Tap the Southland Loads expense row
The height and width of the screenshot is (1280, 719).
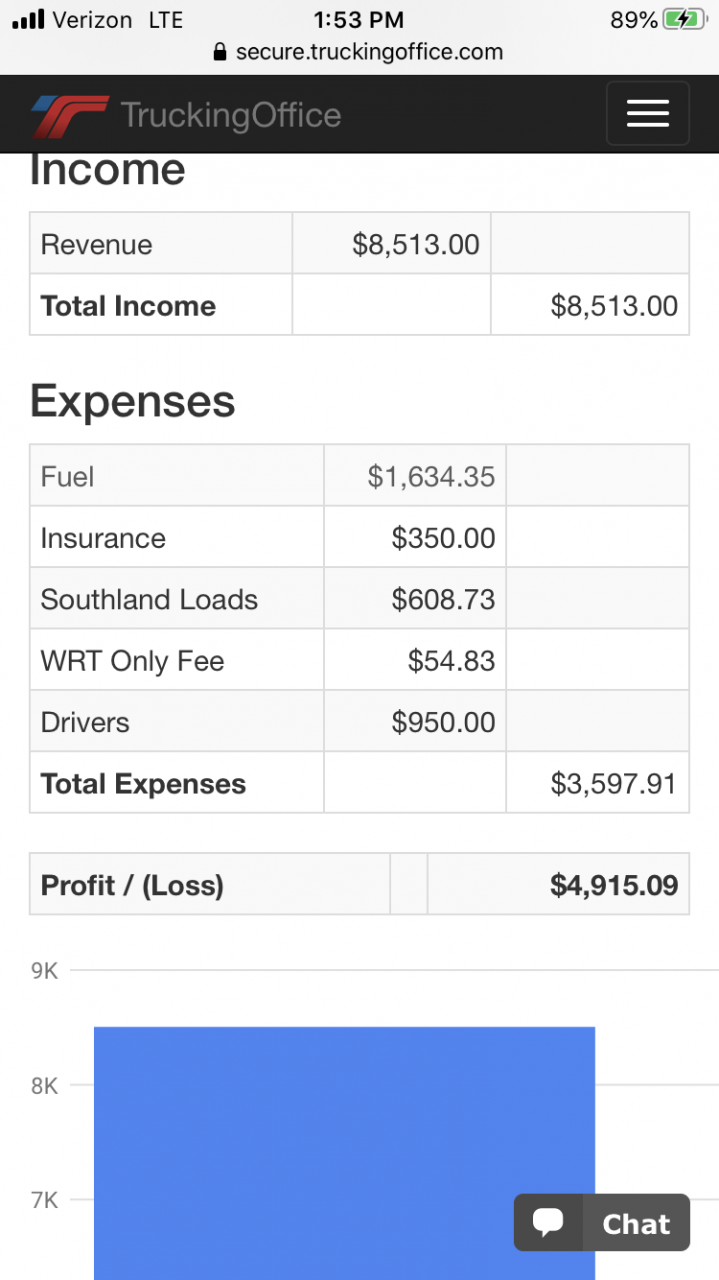[359, 599]
